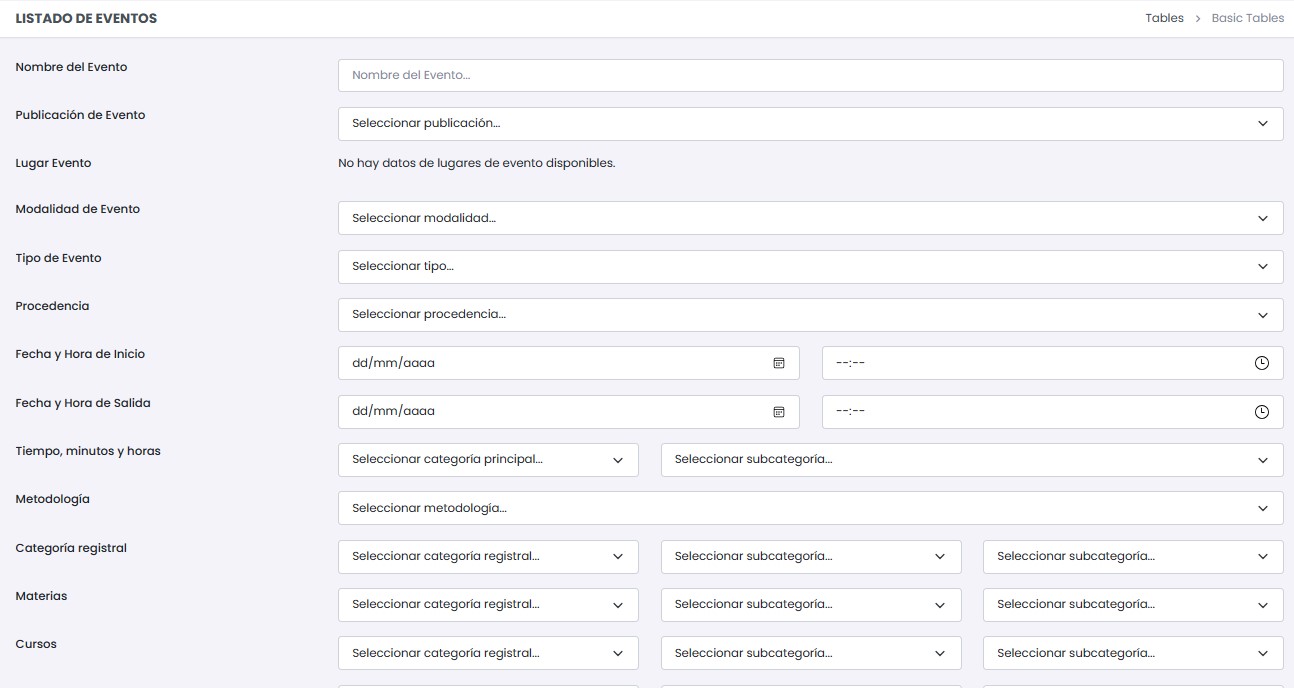Open the Seleccionar categoría principal dropdown

pos(488,460)
